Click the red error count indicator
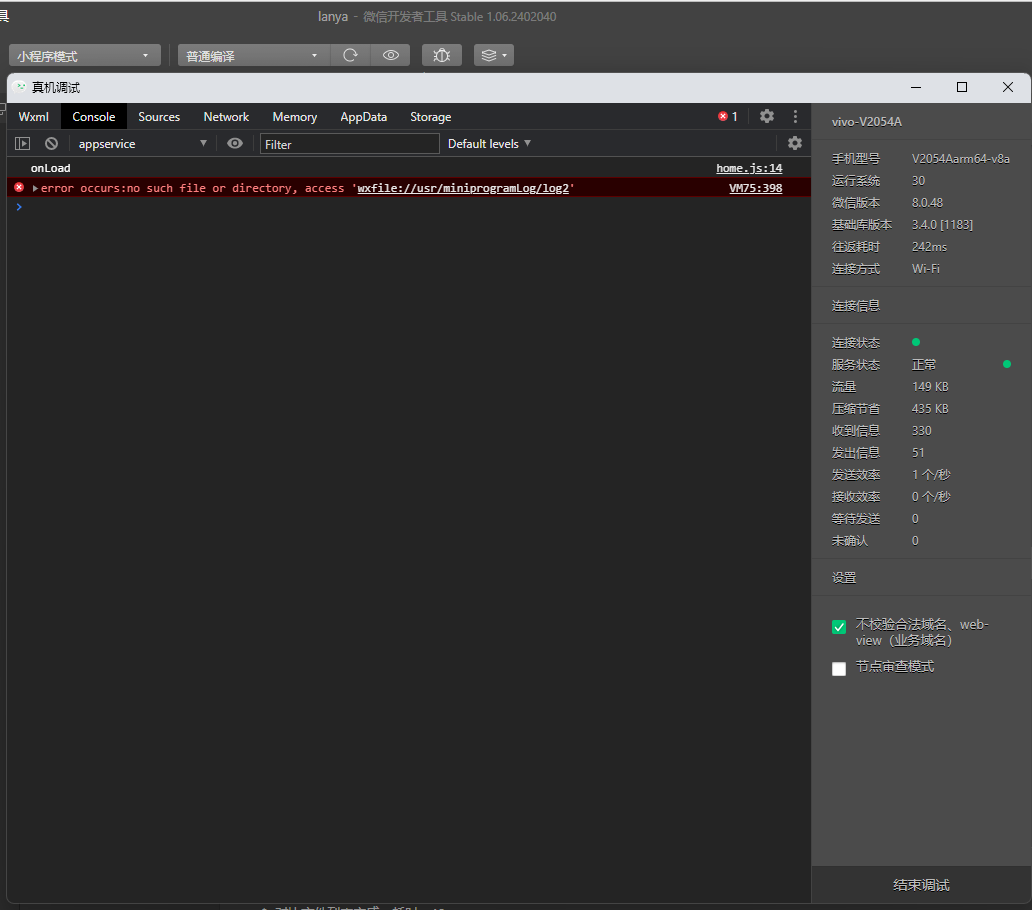 point(727,116)
